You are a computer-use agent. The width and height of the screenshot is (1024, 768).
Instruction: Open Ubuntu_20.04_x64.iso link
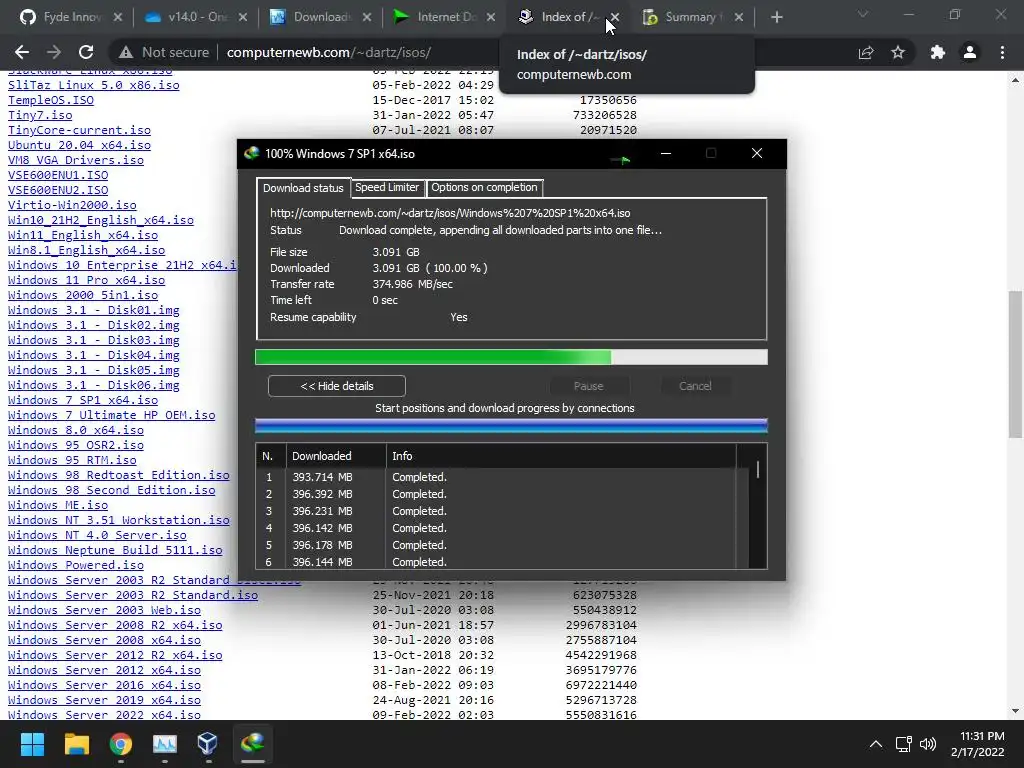[x=79, y=145]
